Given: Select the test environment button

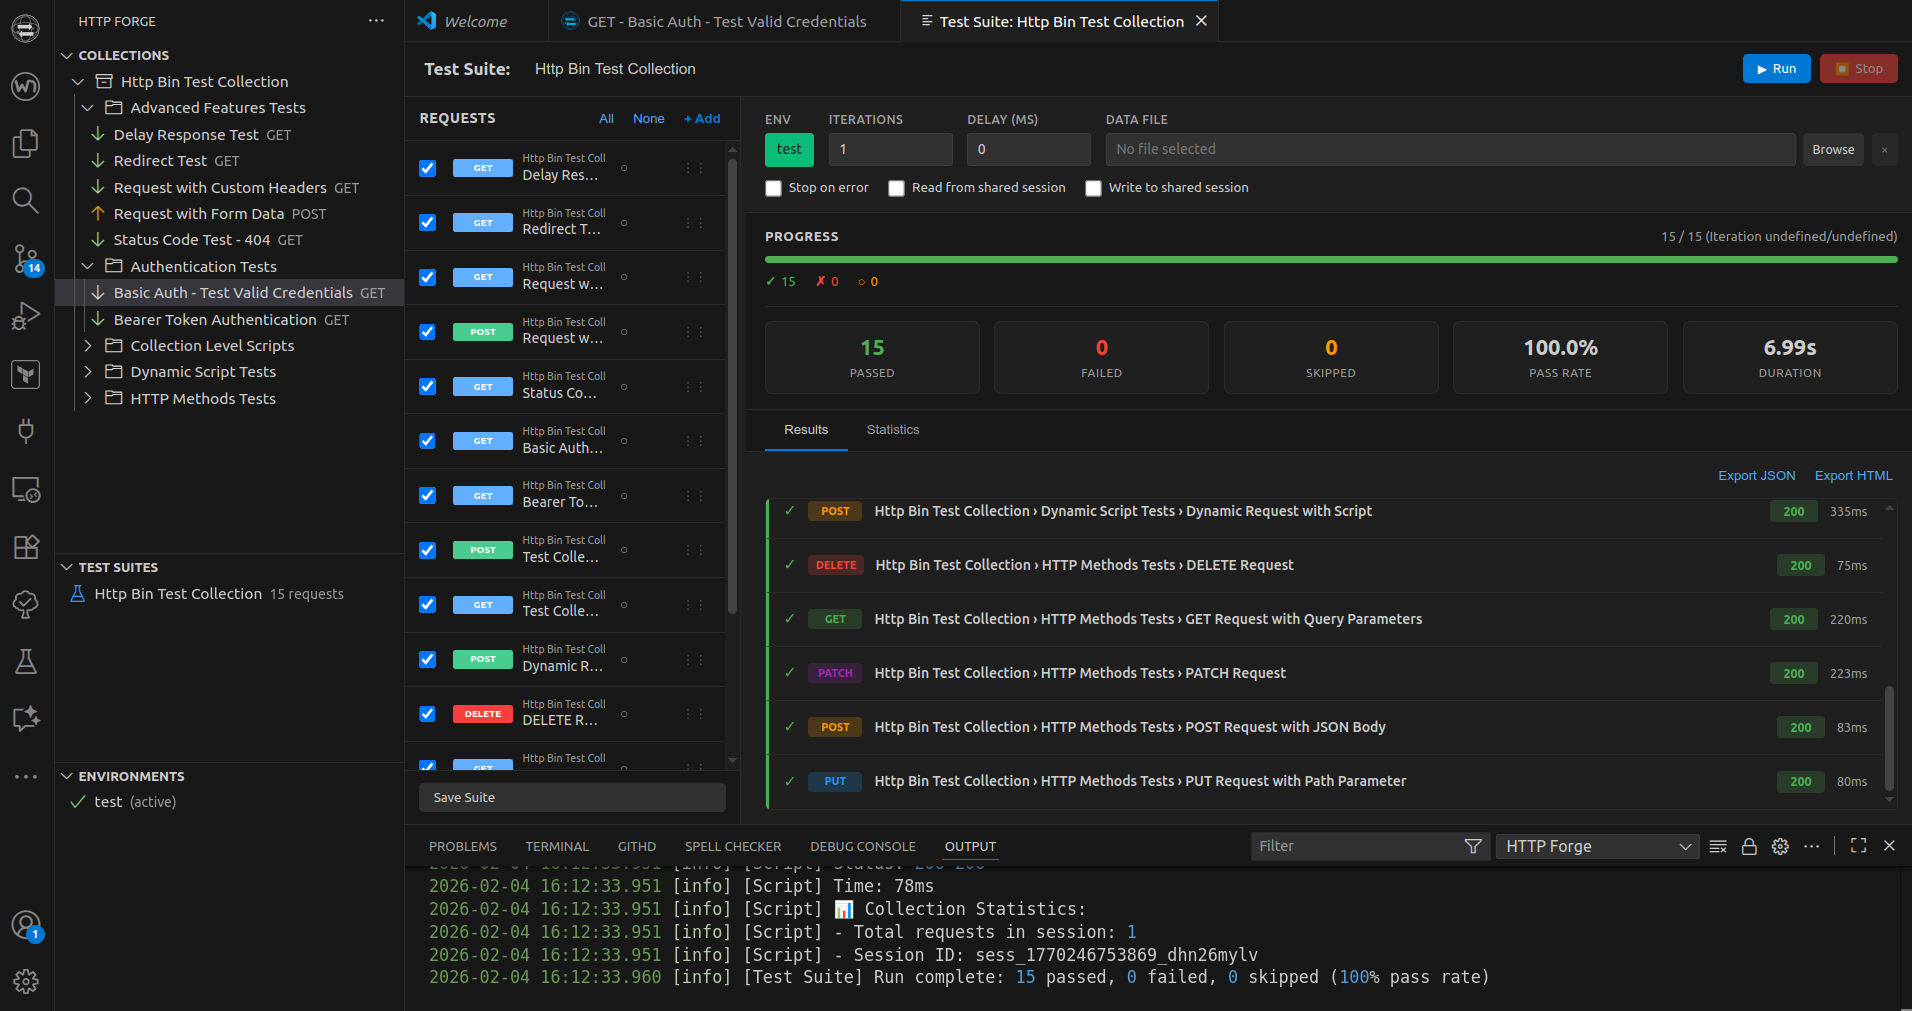Looking at the screenshot, I should (789, 150).
